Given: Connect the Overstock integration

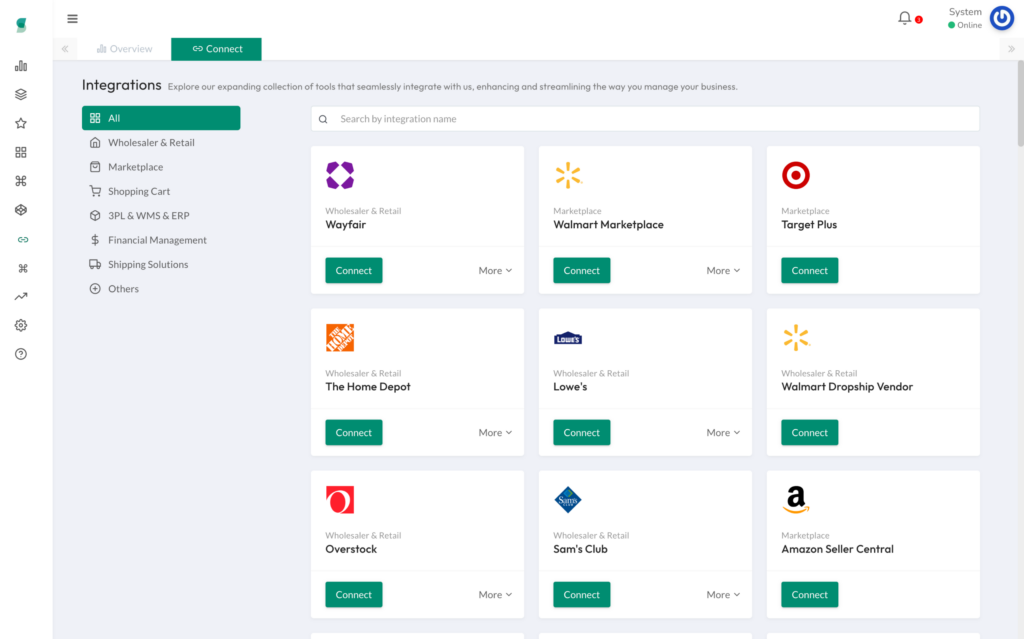Looking at the screenshot, I should [353, 595].
